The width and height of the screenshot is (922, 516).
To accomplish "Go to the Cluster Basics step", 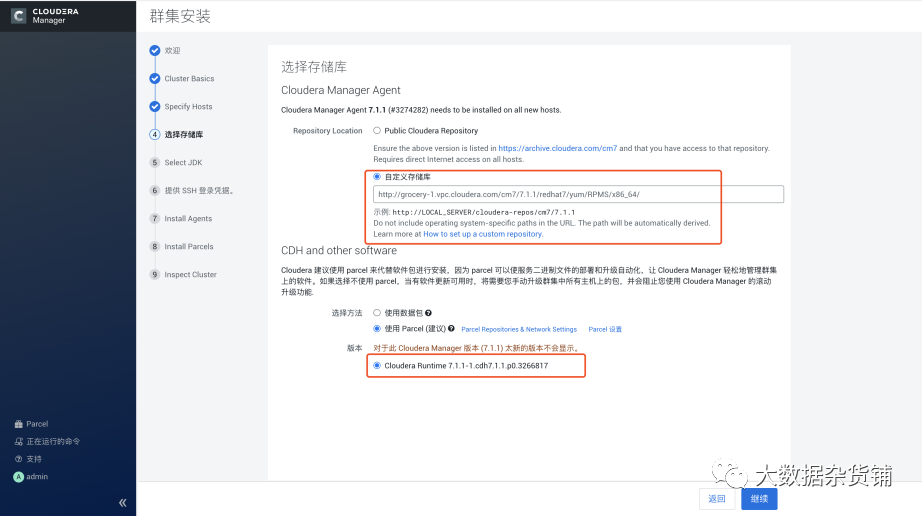I will click(x=189, y=78).
